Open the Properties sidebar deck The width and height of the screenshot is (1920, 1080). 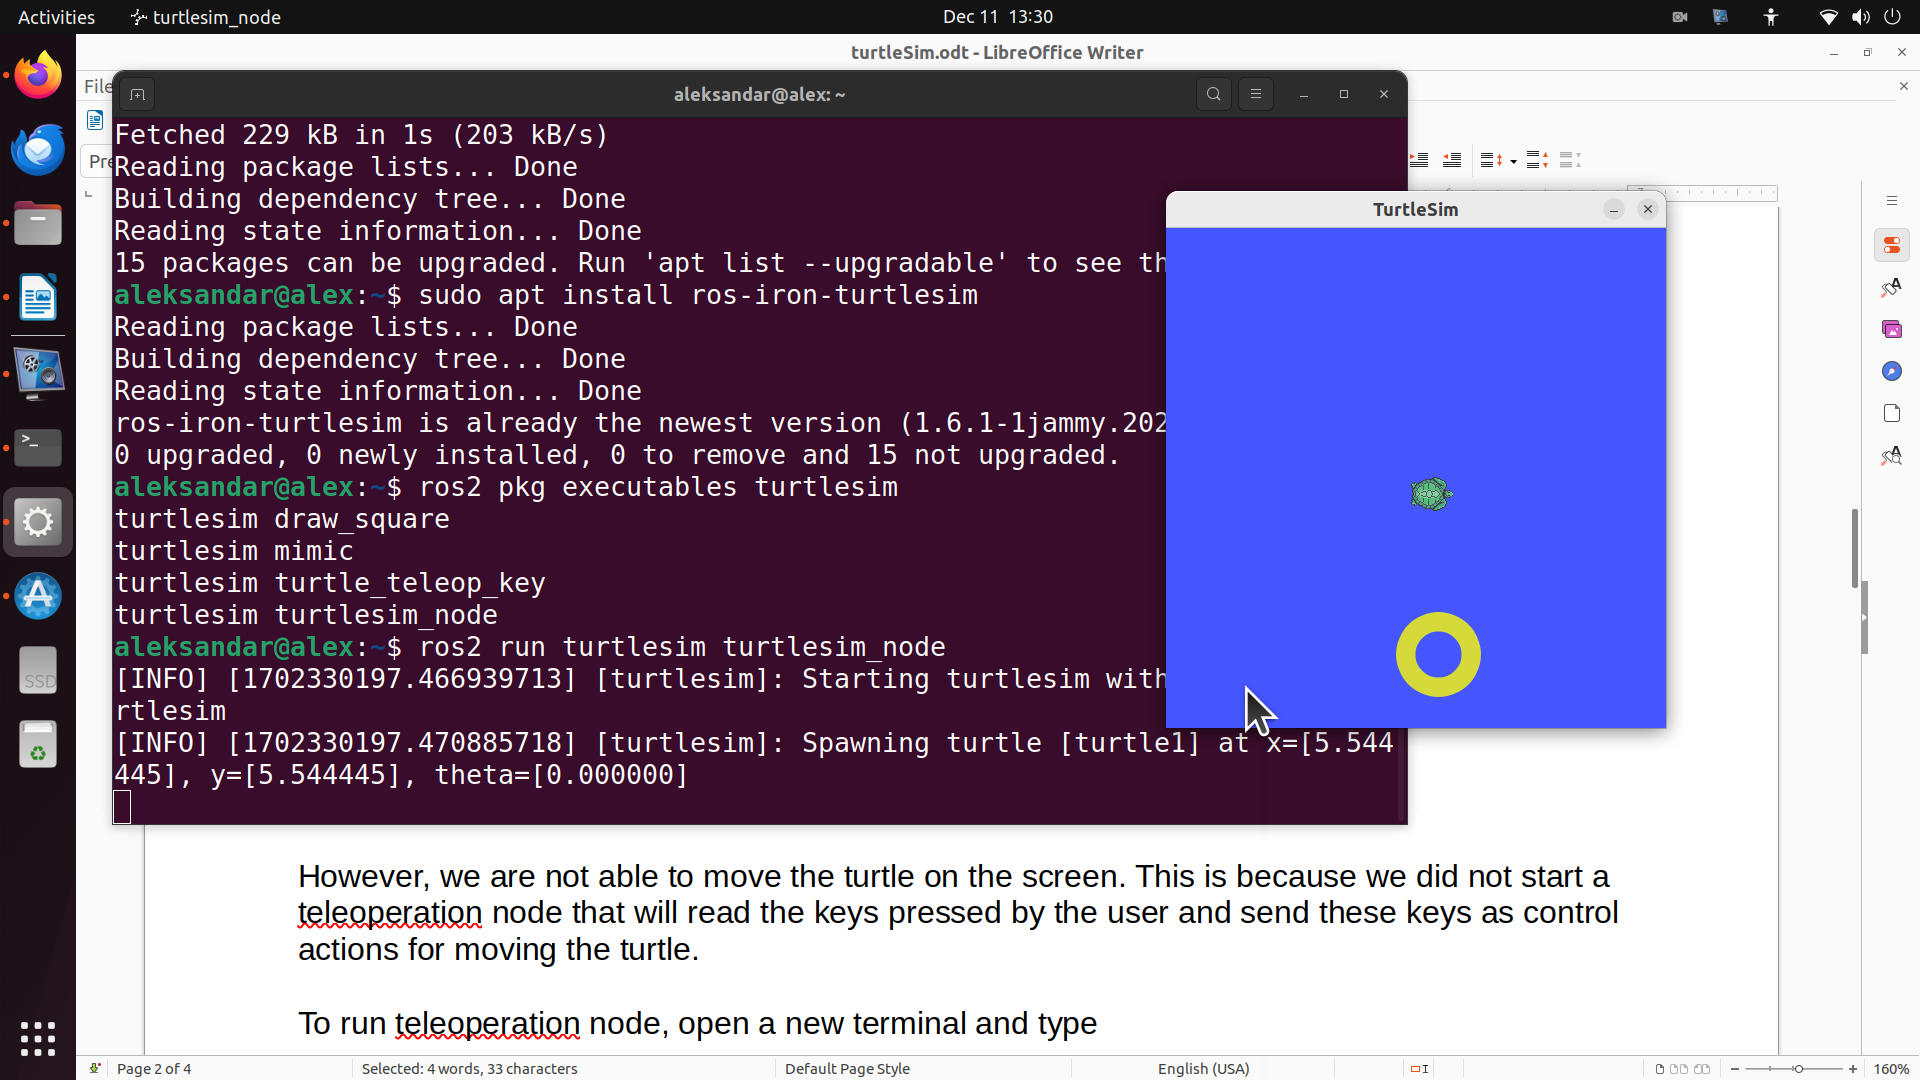click(1891, 245)
